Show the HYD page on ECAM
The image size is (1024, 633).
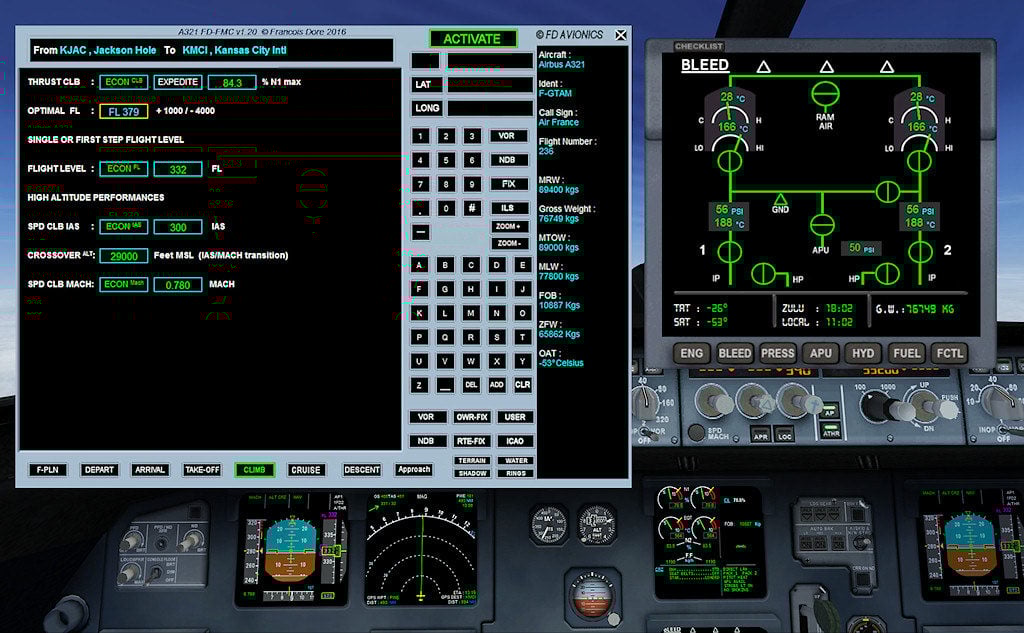coord(863,353)
